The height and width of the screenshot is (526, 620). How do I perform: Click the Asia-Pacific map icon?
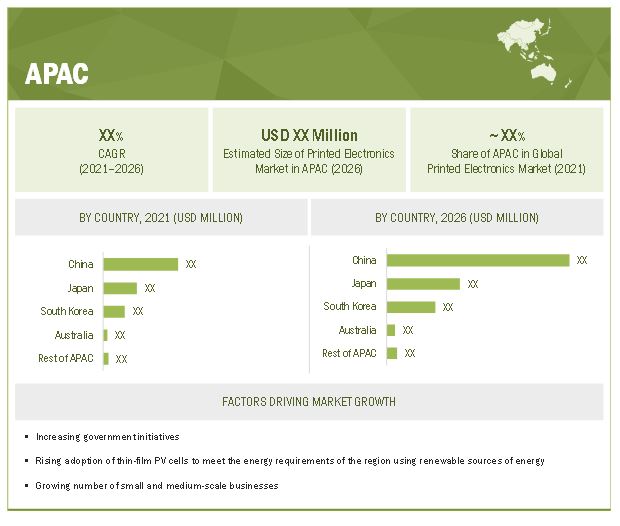tap(533, 50)
